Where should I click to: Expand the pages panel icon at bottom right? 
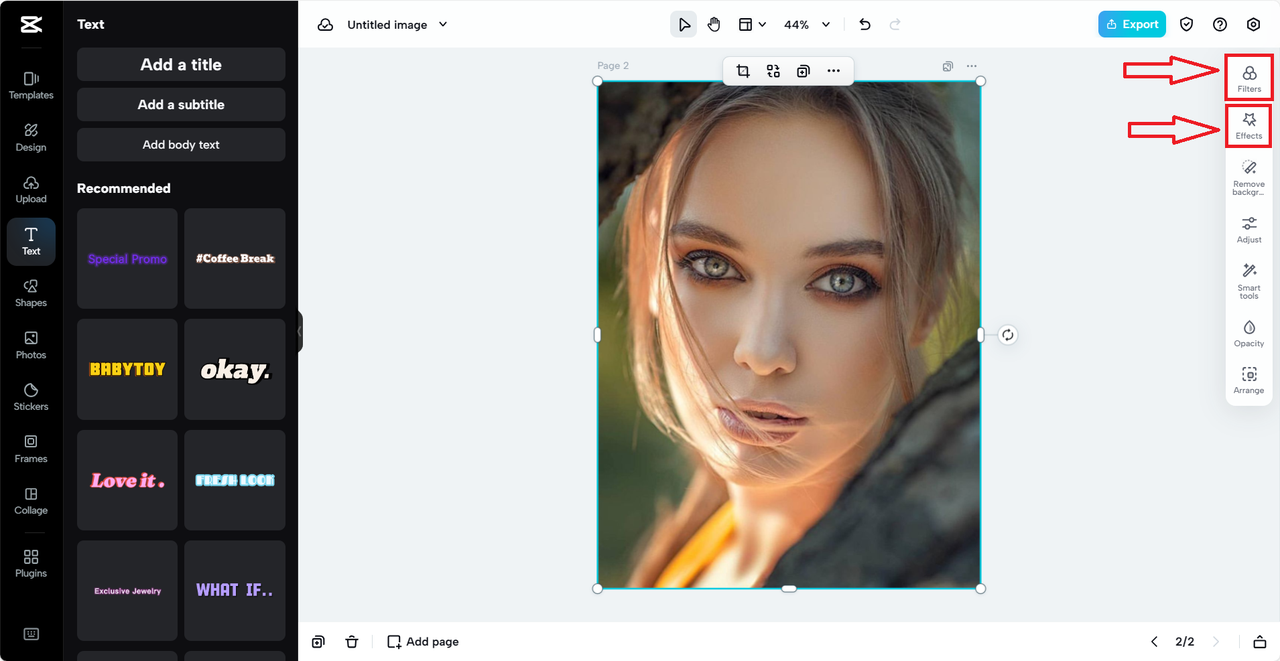[1260, 642]
